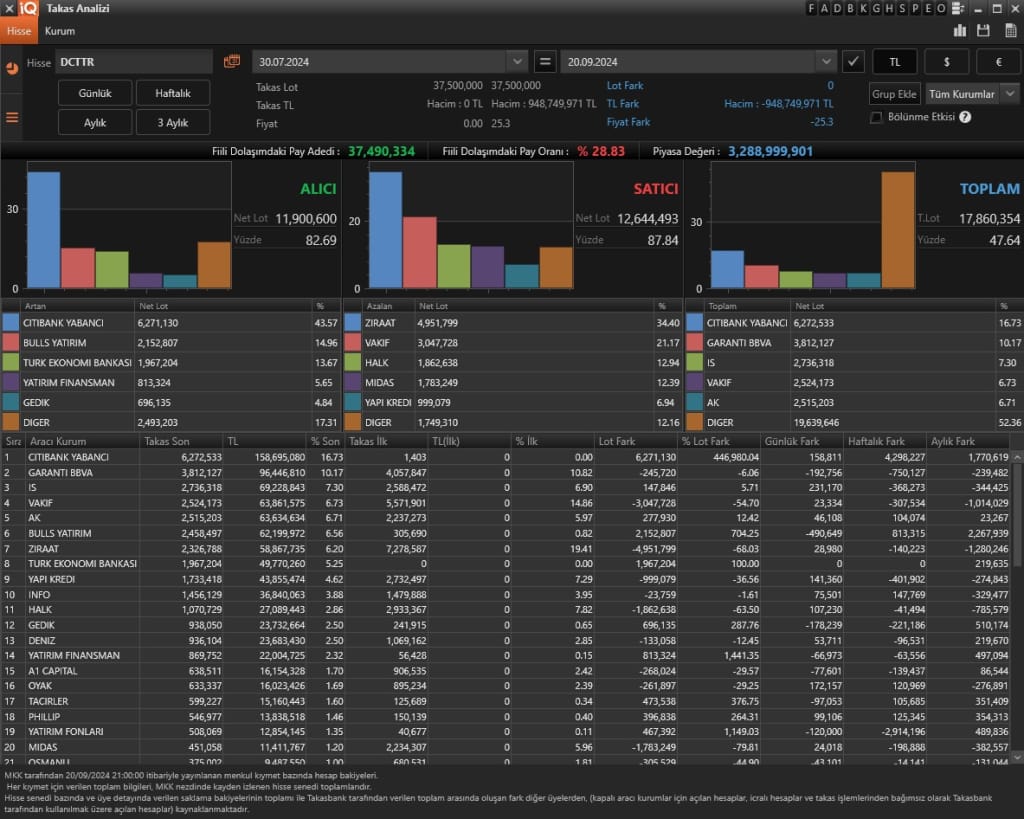
Task: Open the start date 30.07.2024 dropdown
Action: [x=517, y=62]
